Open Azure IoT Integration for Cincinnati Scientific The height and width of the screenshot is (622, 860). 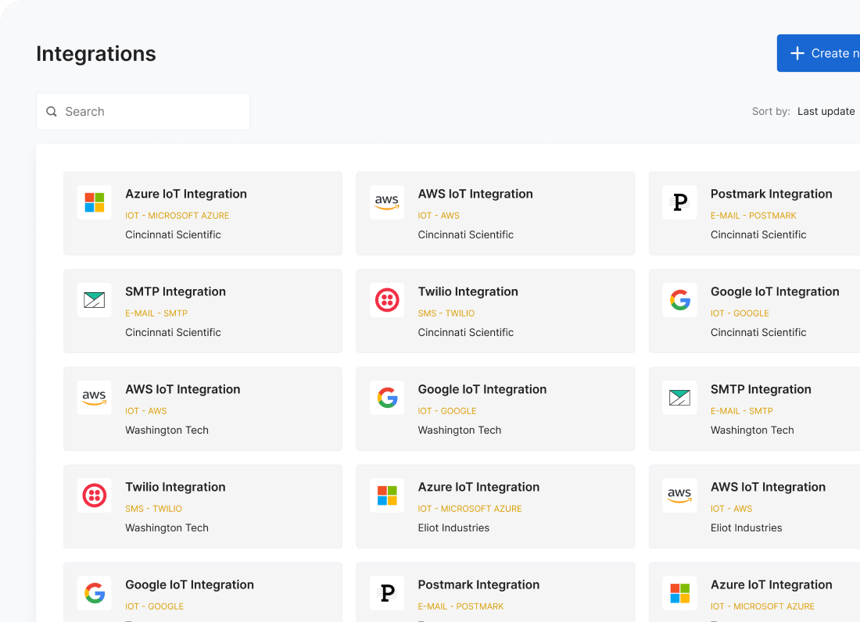[x=203, y=213]
